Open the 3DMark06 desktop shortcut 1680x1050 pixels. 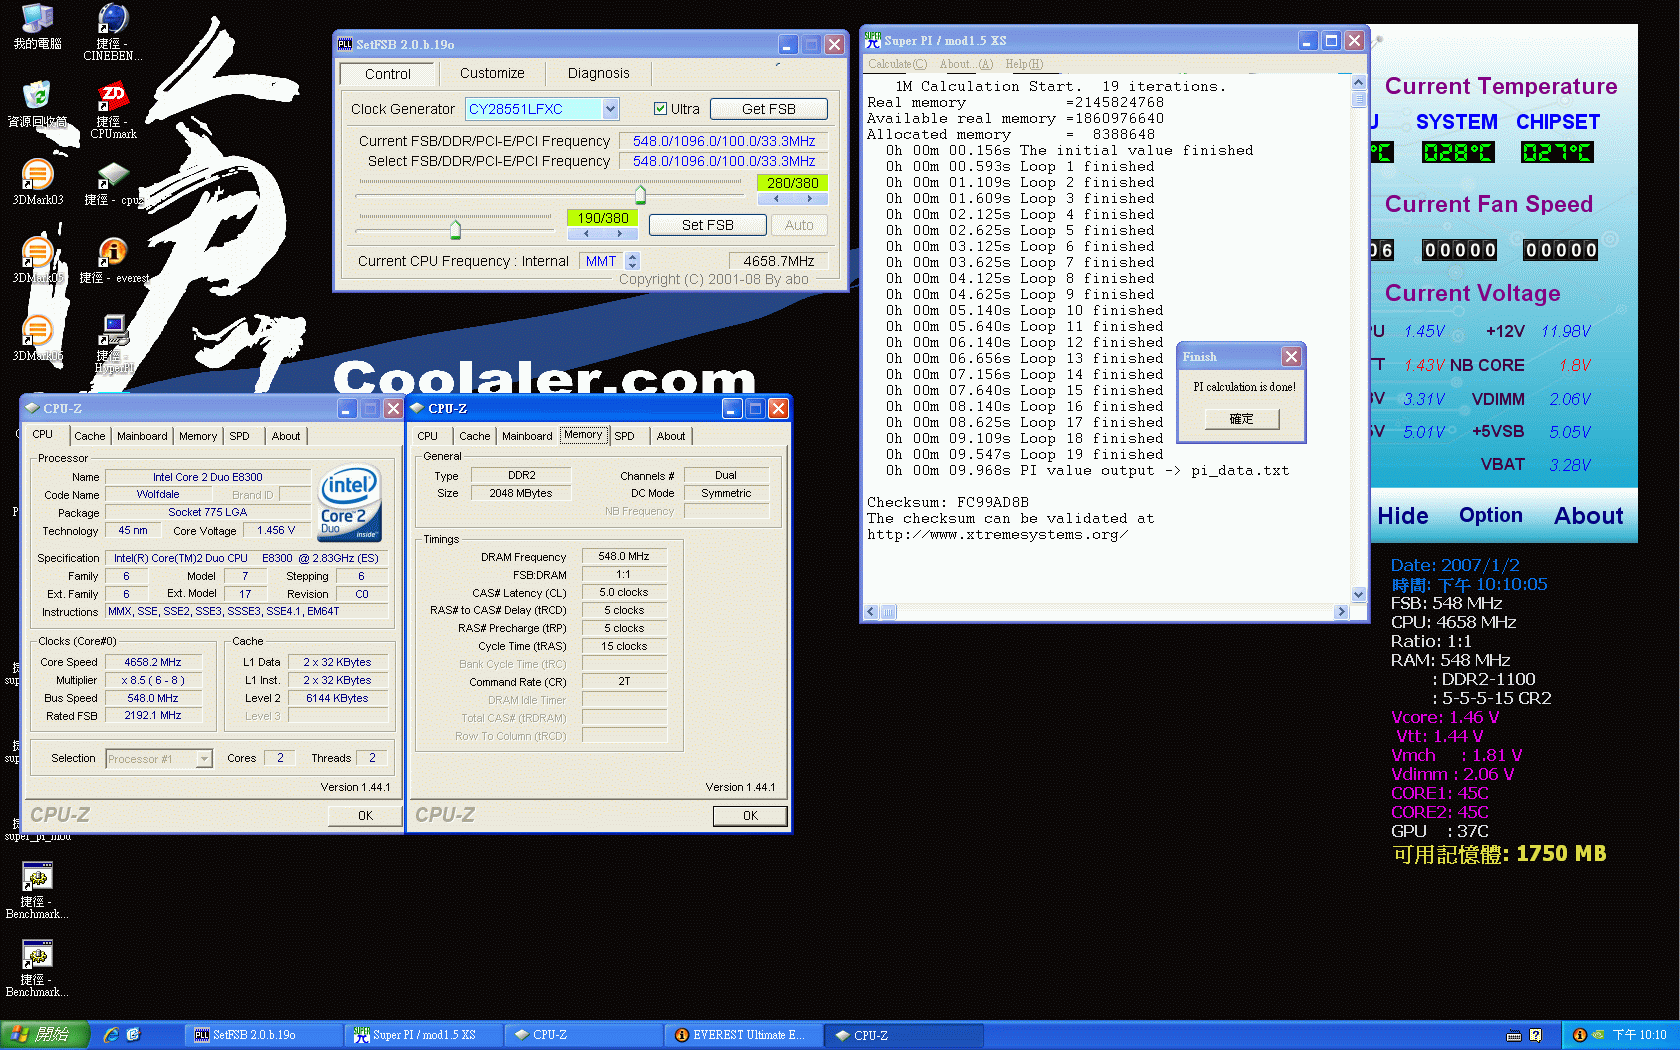click(x=37, y=338)
